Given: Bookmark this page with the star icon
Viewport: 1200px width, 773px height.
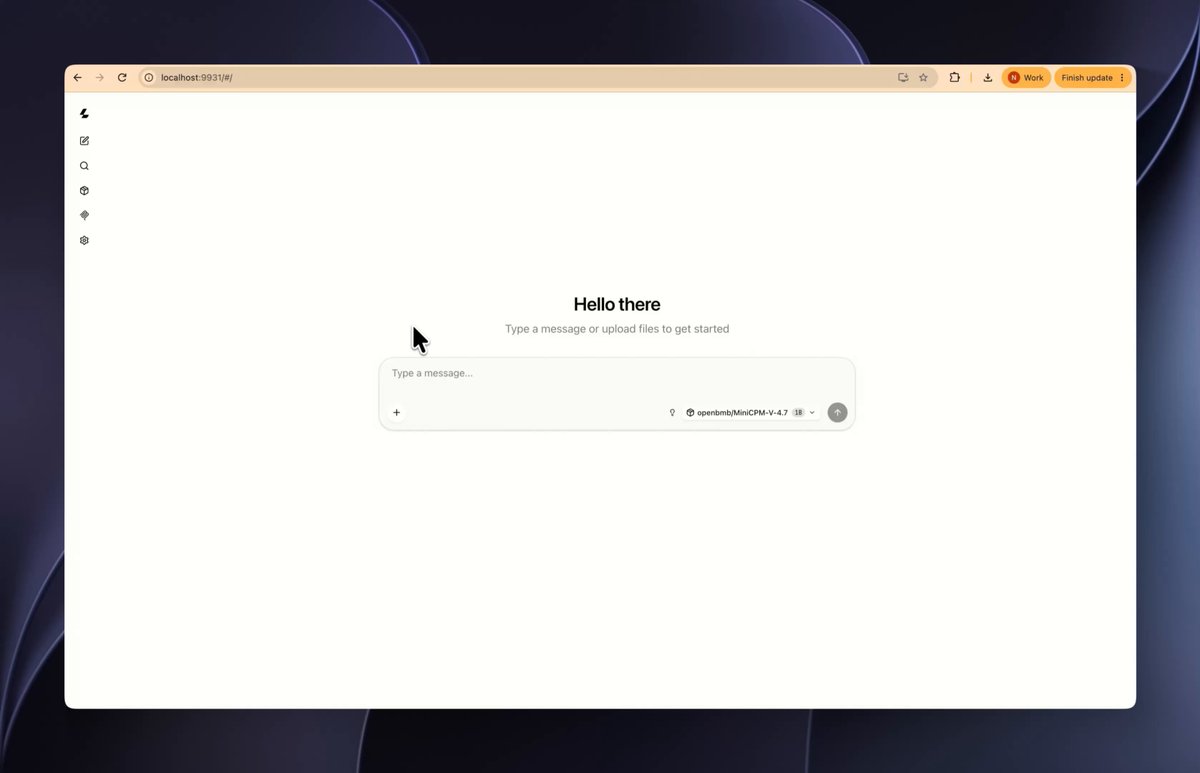Looking at the screenshot, I should point(923,77).
